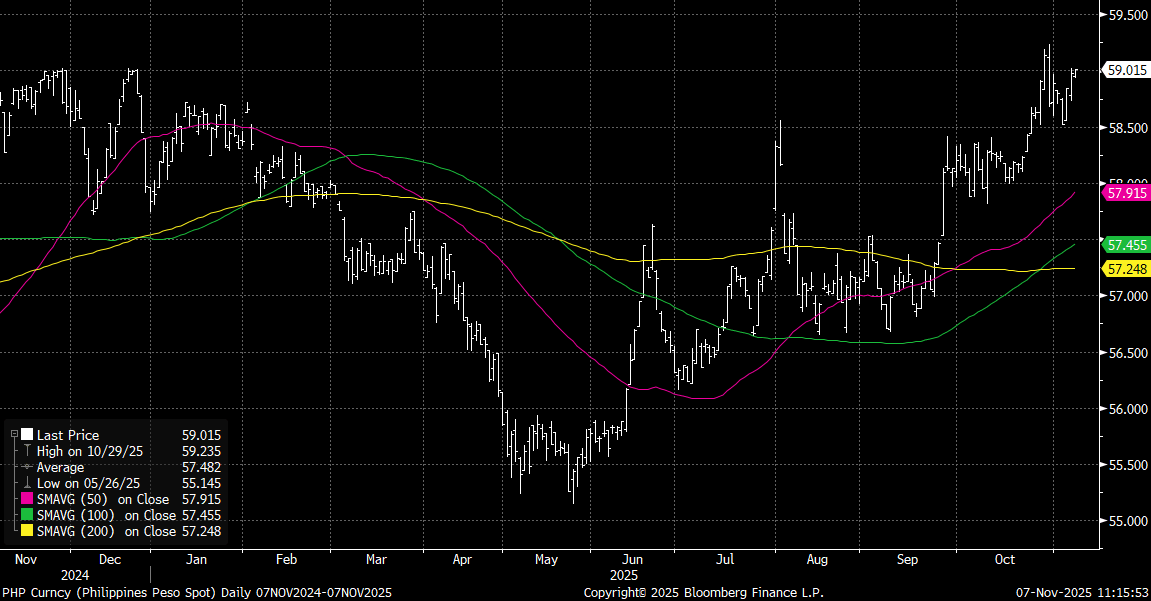Image resolution: width=1151 pixels, height=601 pixels.
Task: Click the yellow SMAVG (200) swatch
Action: (27, 531)
